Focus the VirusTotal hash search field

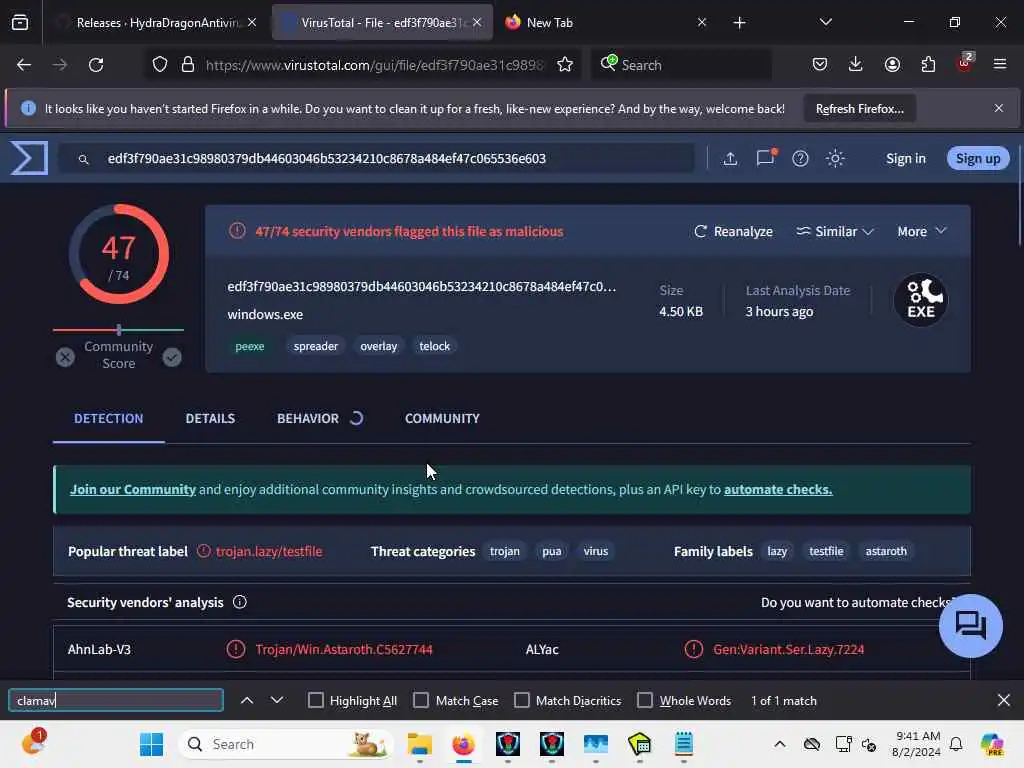[x=377, y=159]
